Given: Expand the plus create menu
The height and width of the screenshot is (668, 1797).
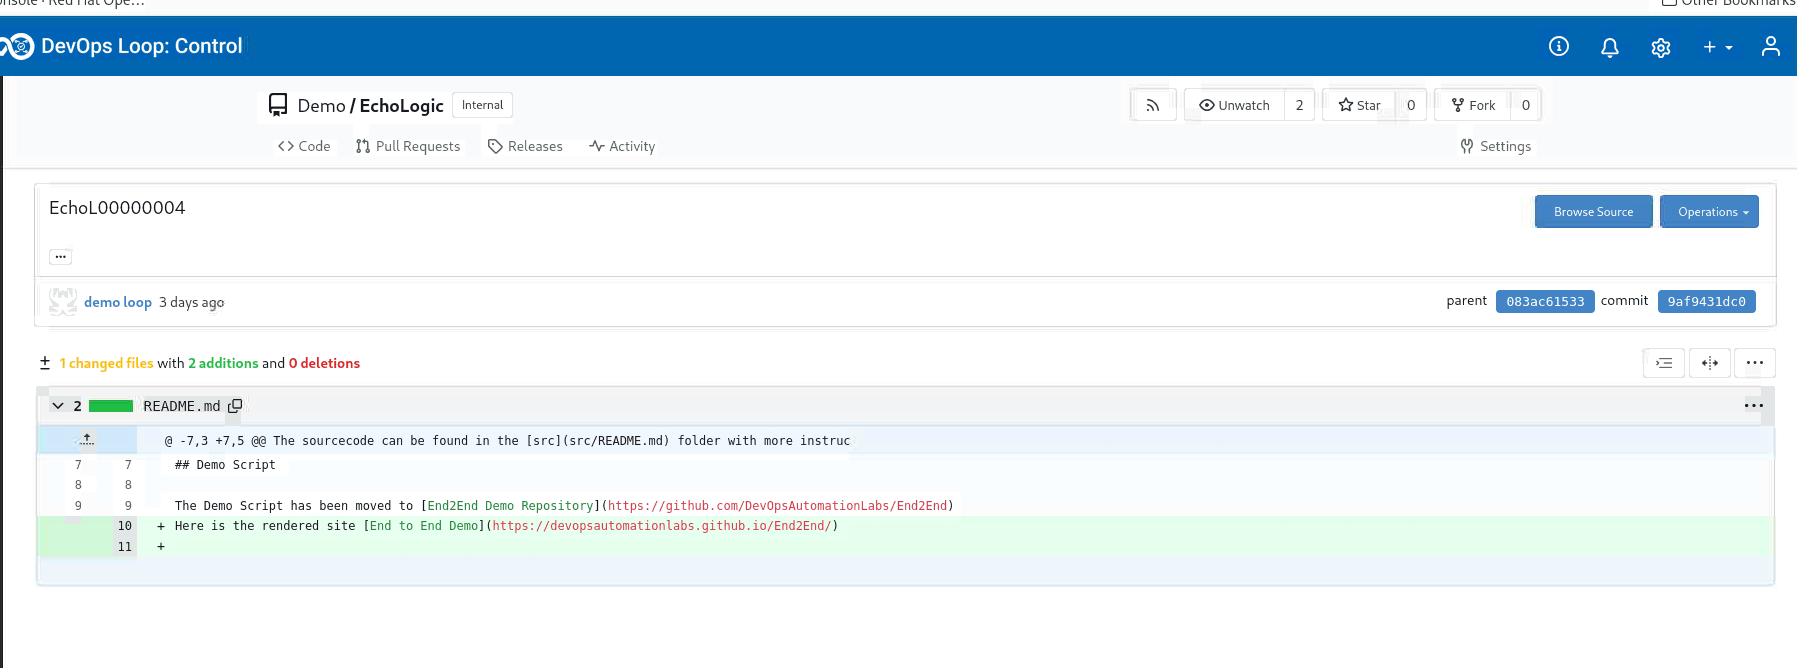Looking at the screenshot, I should (x=1717, y=47).
